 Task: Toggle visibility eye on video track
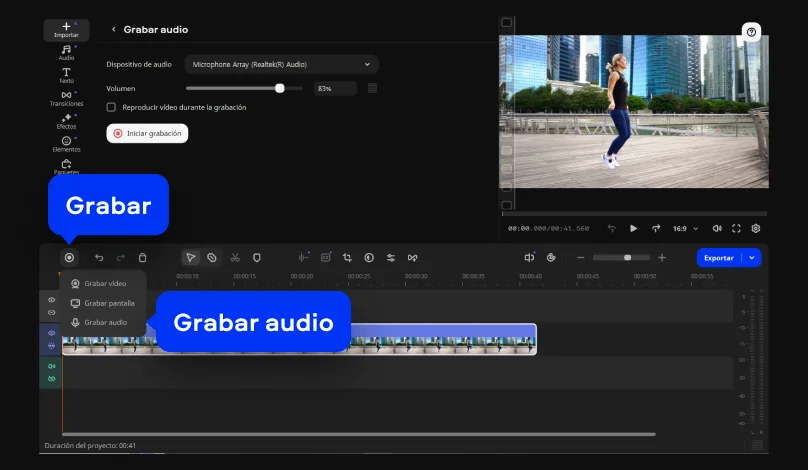point(52,333)
